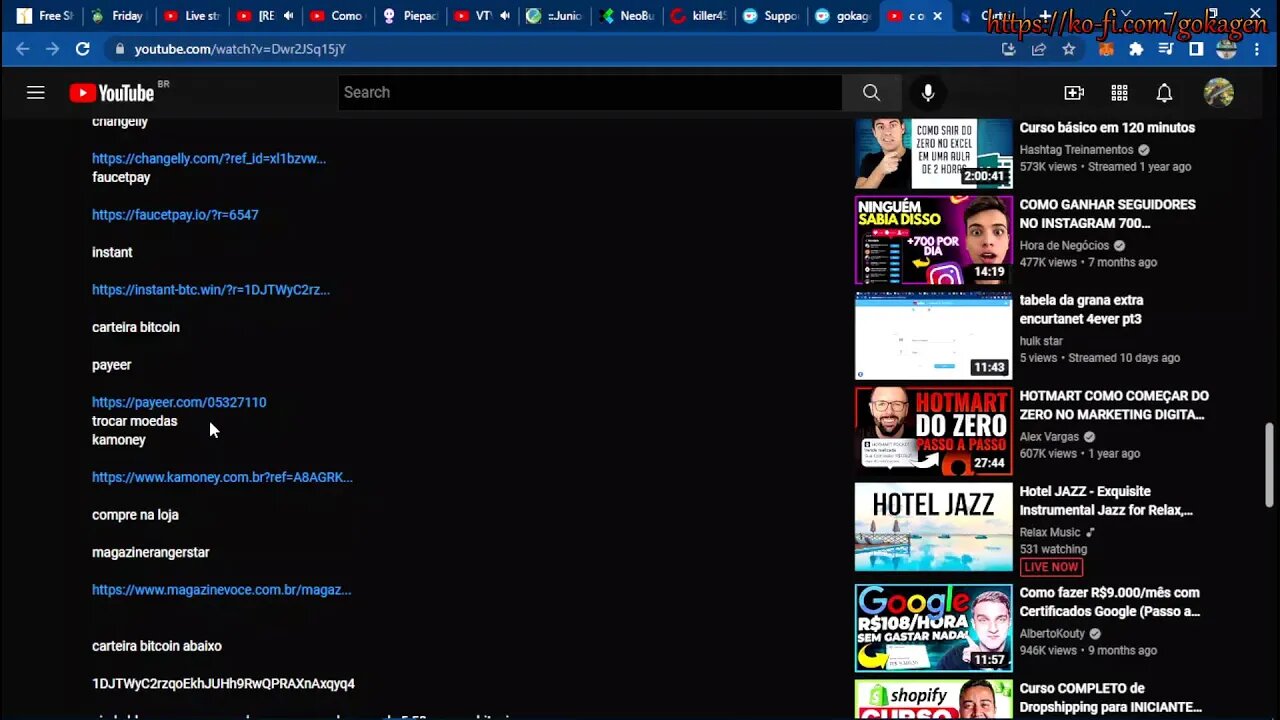This screenshot has height=720, width=1280.
Task: Open 'COMO GANHAR SEGUIDORES NO INSTAGRAM' title
Action: pos(1107,214)
